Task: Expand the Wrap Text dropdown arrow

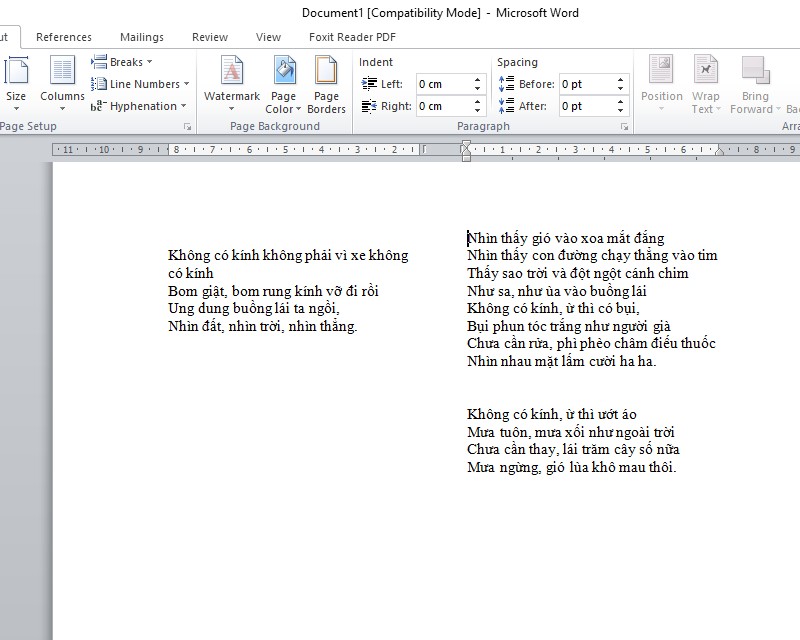Action: 718,109
